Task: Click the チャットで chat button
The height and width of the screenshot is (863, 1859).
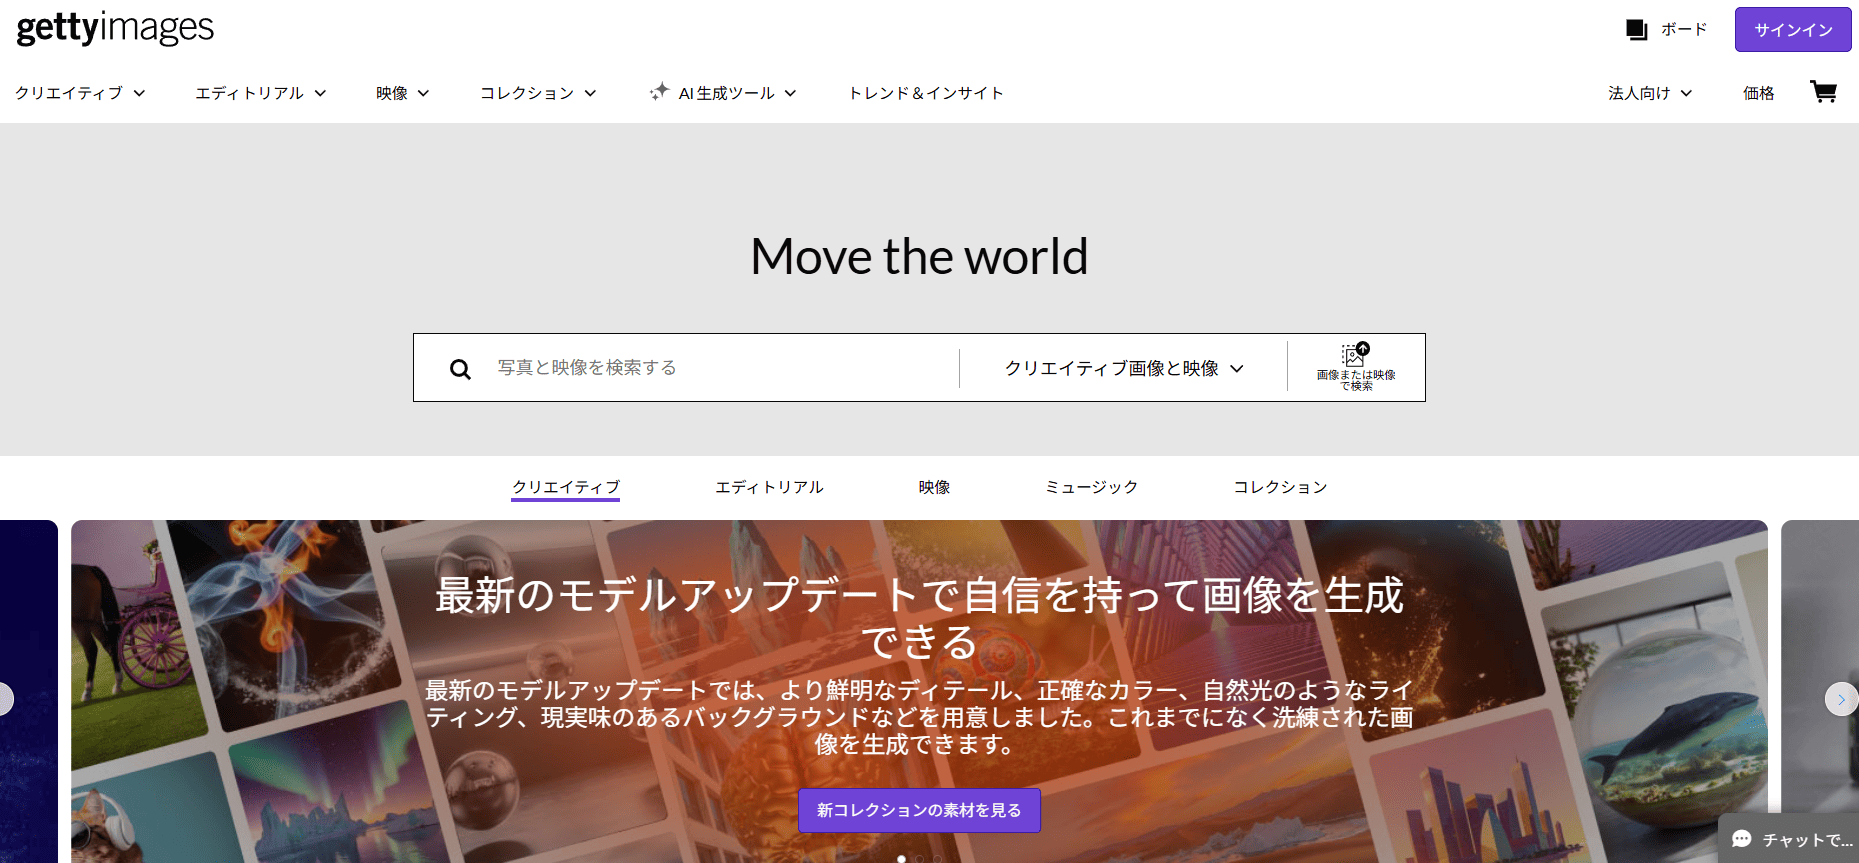Action: pyautogui.click(x=1791, y=839)
